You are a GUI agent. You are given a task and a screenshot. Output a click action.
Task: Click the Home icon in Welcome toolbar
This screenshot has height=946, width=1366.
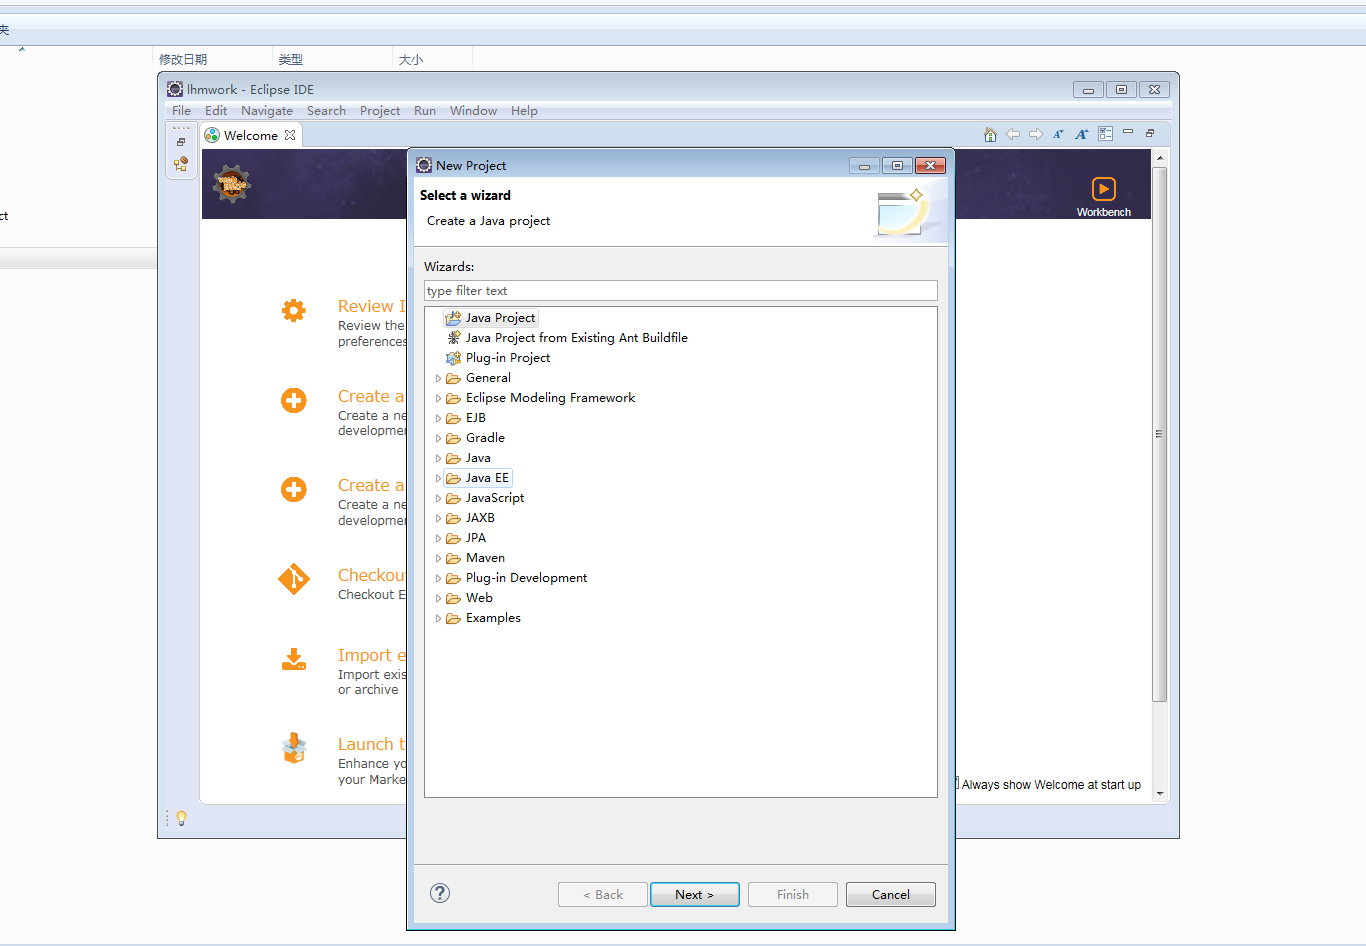(x=990, y=135)
